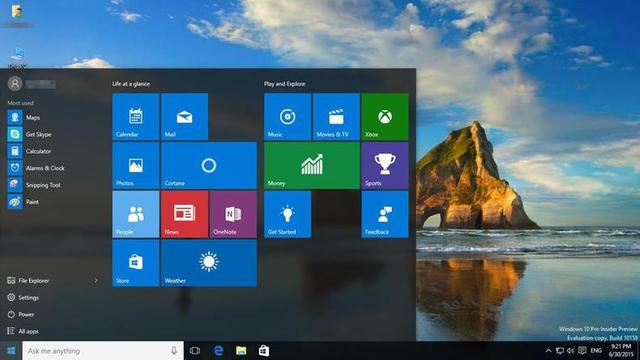
Task: Launch Cortana from its wide tile
Action: [209, 165]
